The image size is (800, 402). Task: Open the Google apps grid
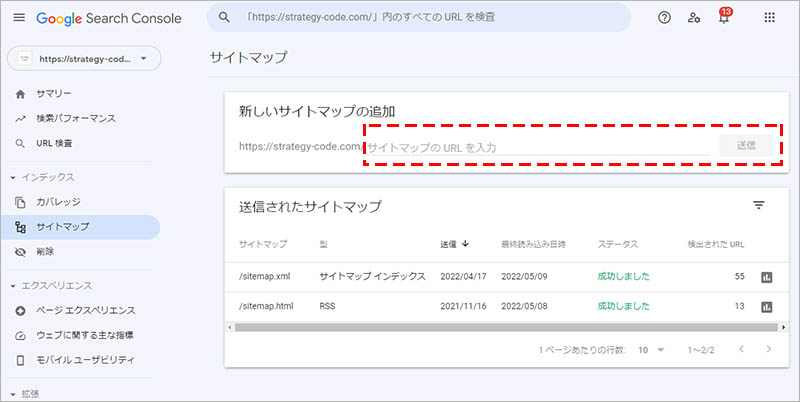769,18
